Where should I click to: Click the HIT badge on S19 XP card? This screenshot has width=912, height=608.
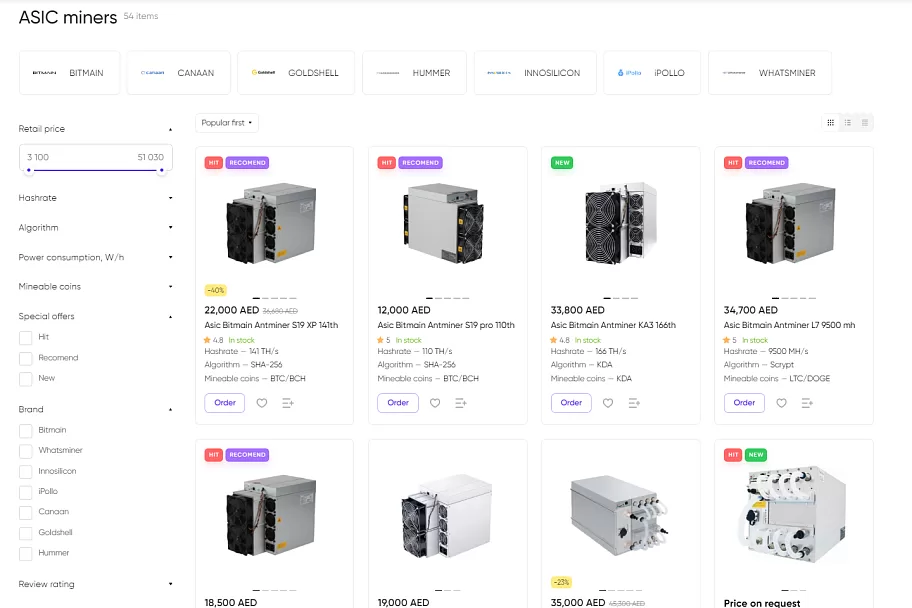(x=213, y=163)
